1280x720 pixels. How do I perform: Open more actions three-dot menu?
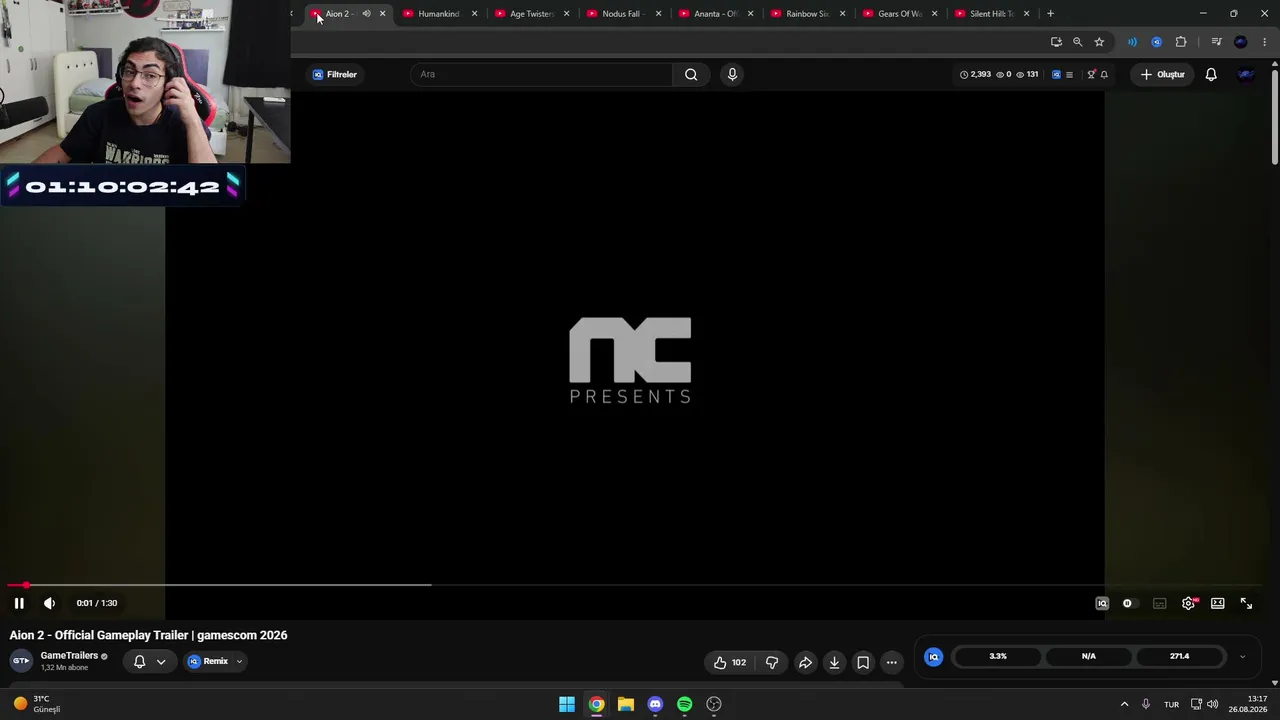pos(892,662)
